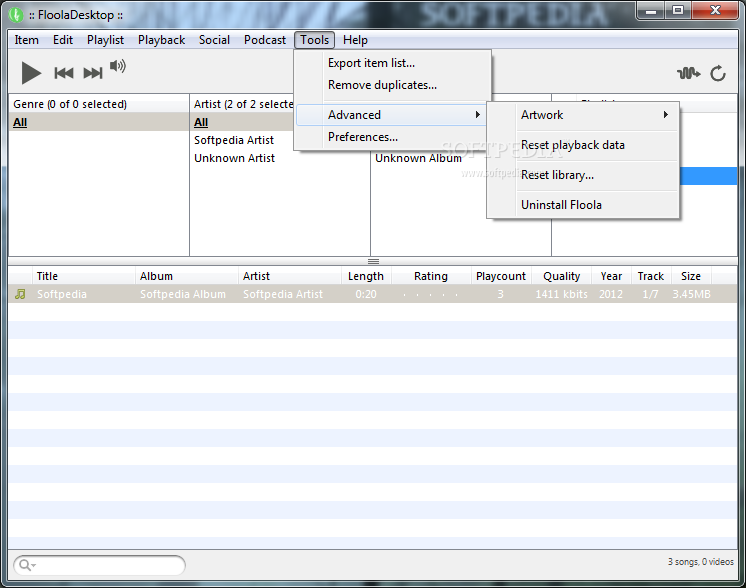
Task: Select Softpedia Artist in the Artist list
Action: (234, 140)
